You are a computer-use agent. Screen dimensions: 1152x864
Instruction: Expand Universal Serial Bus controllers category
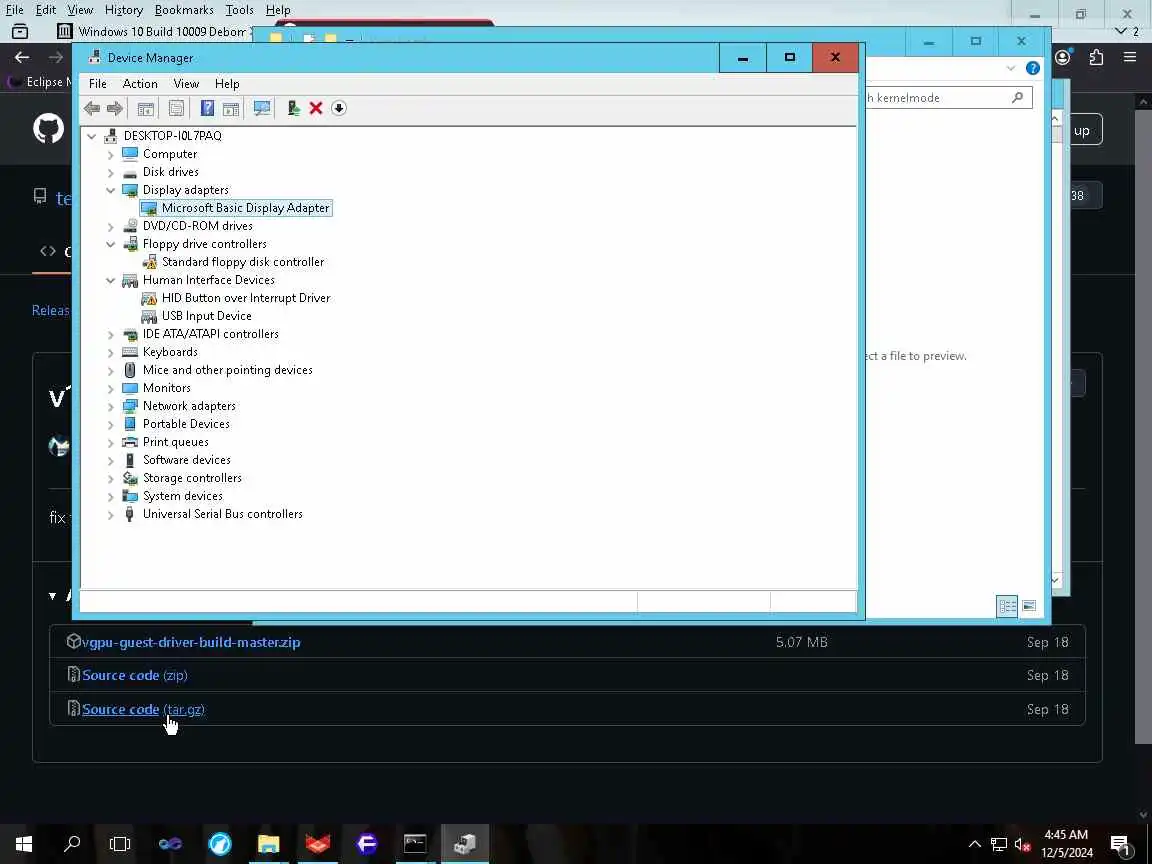110,514
